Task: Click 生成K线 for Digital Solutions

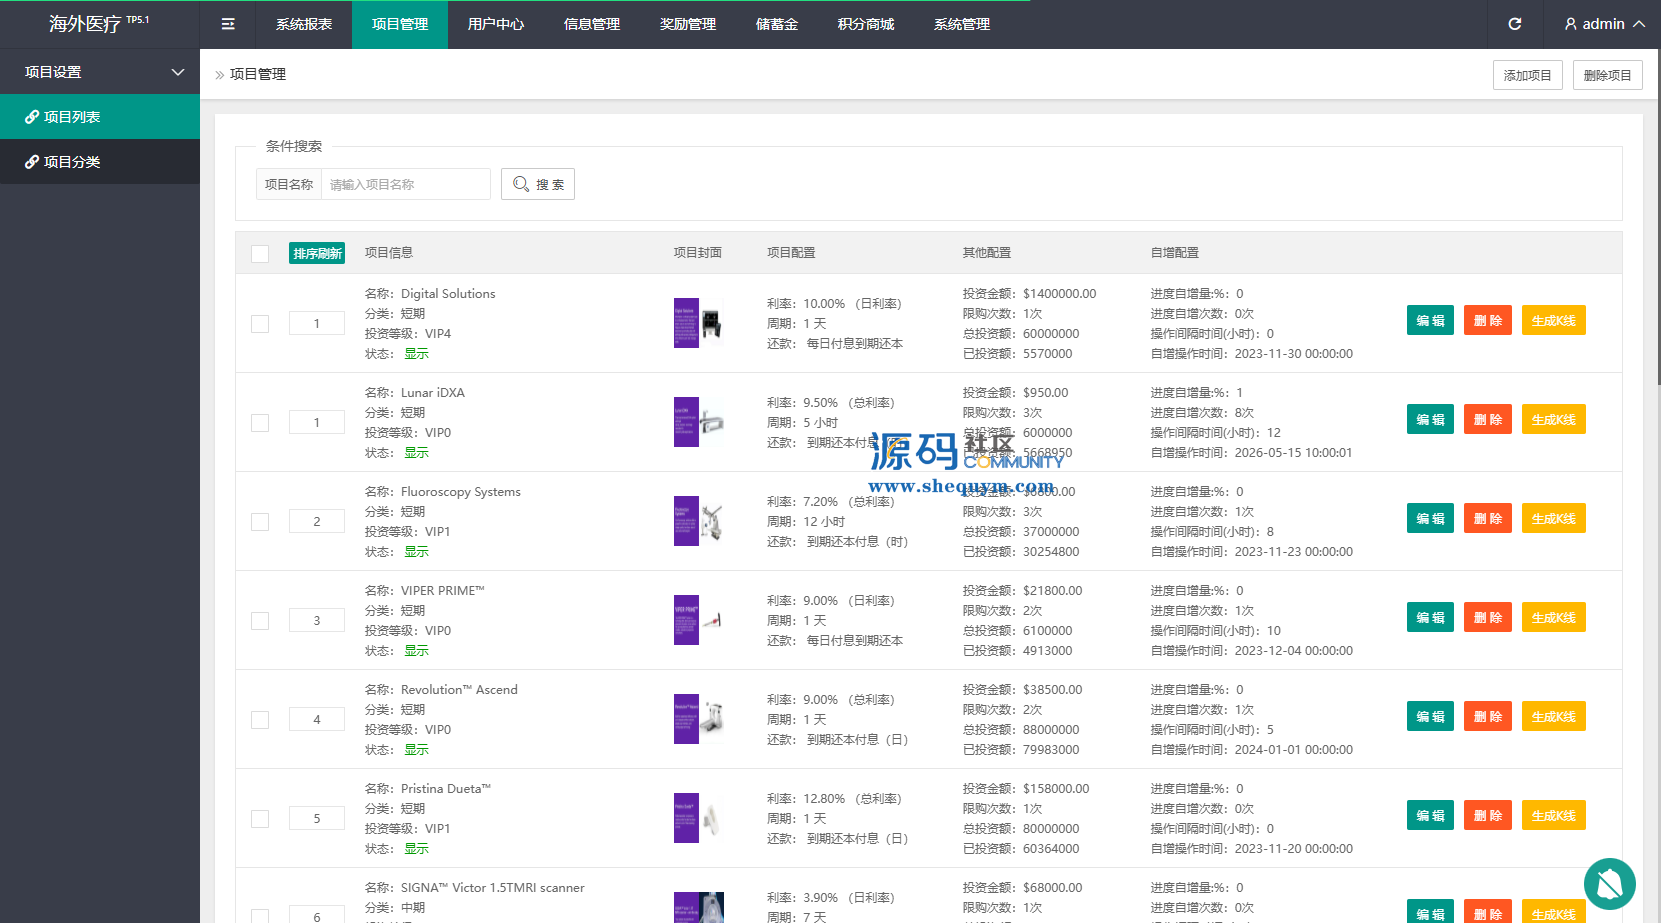Action: tap(1554, 320)
